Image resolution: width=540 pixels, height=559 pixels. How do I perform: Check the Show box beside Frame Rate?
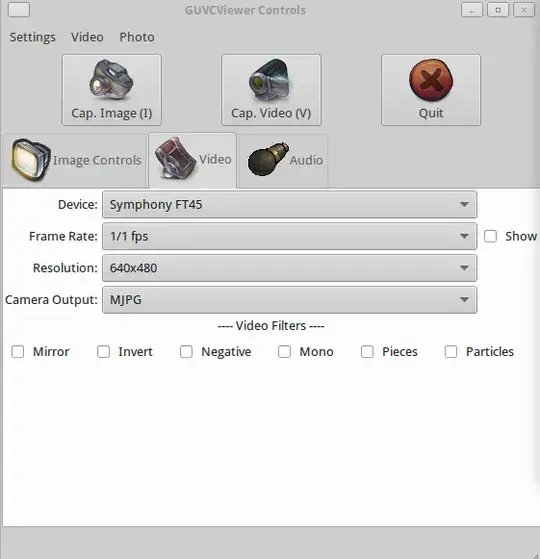(x=490, y=236)
